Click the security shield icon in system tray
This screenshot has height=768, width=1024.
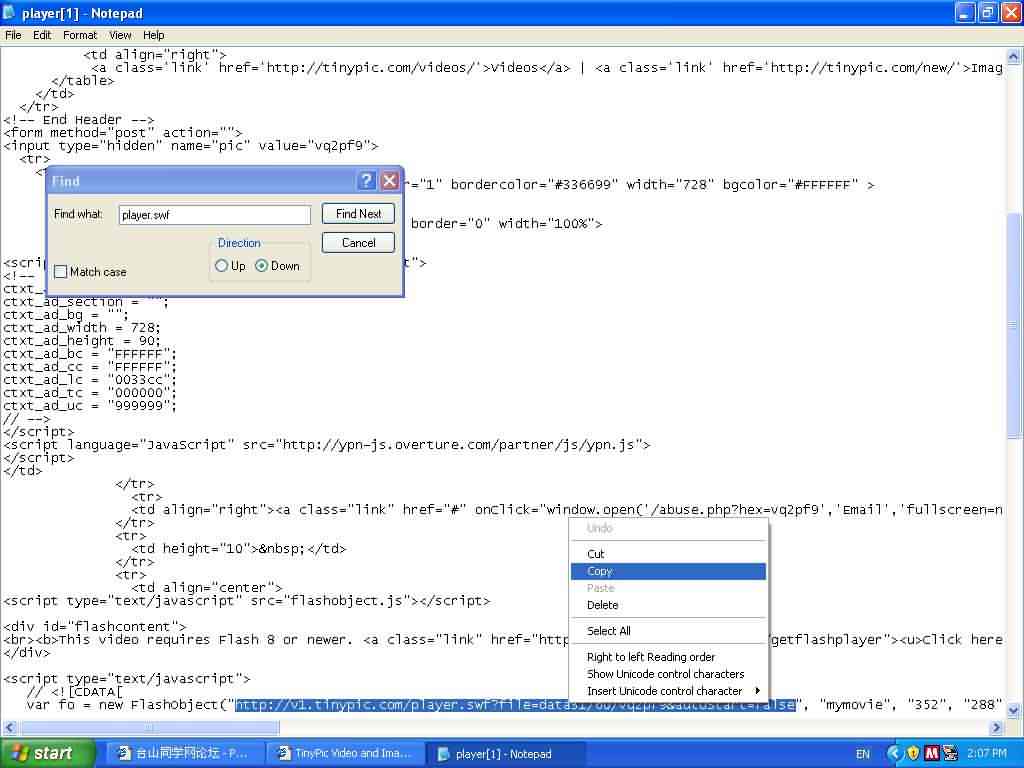coord(912,753)
